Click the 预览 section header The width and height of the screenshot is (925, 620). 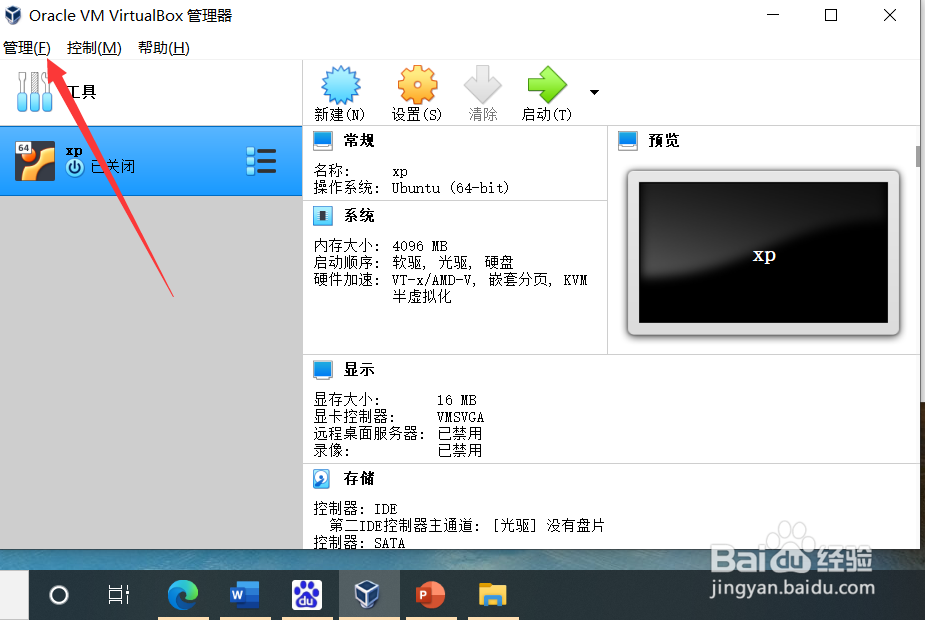[x=664, y=140]
